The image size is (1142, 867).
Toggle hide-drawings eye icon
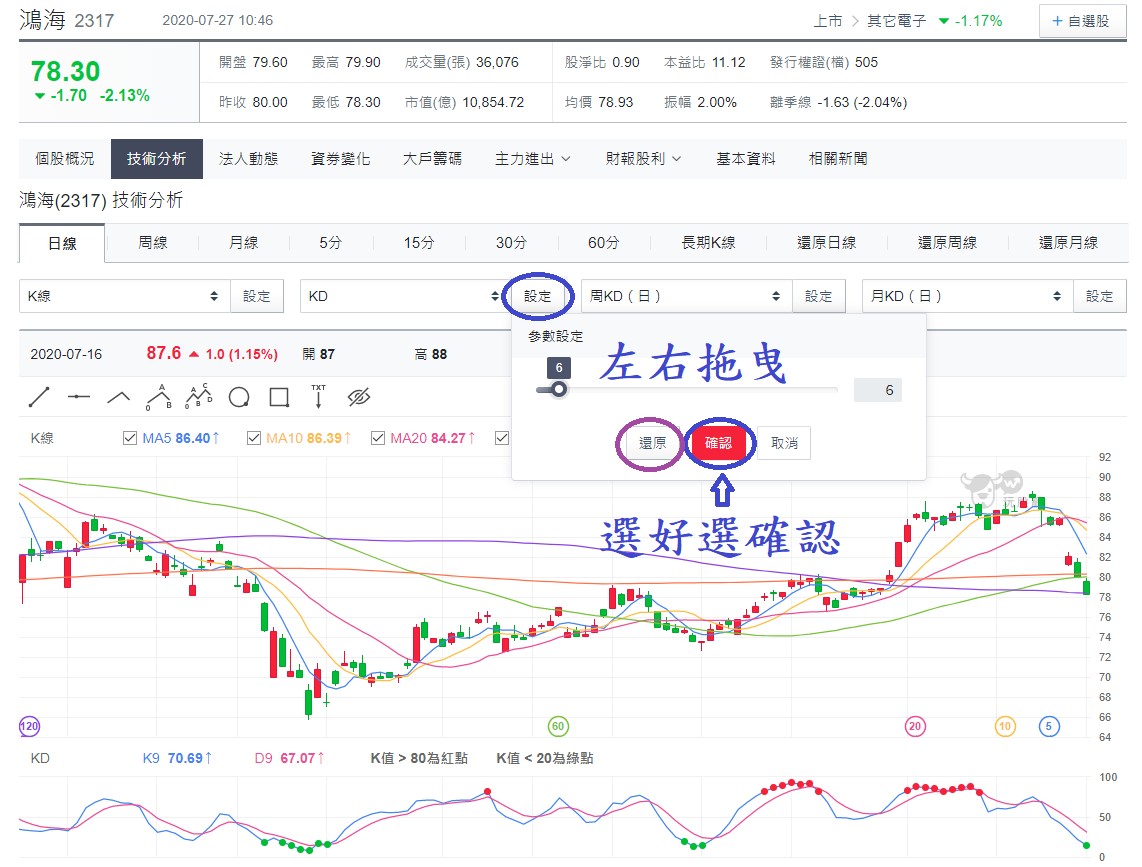pos(358,397)
